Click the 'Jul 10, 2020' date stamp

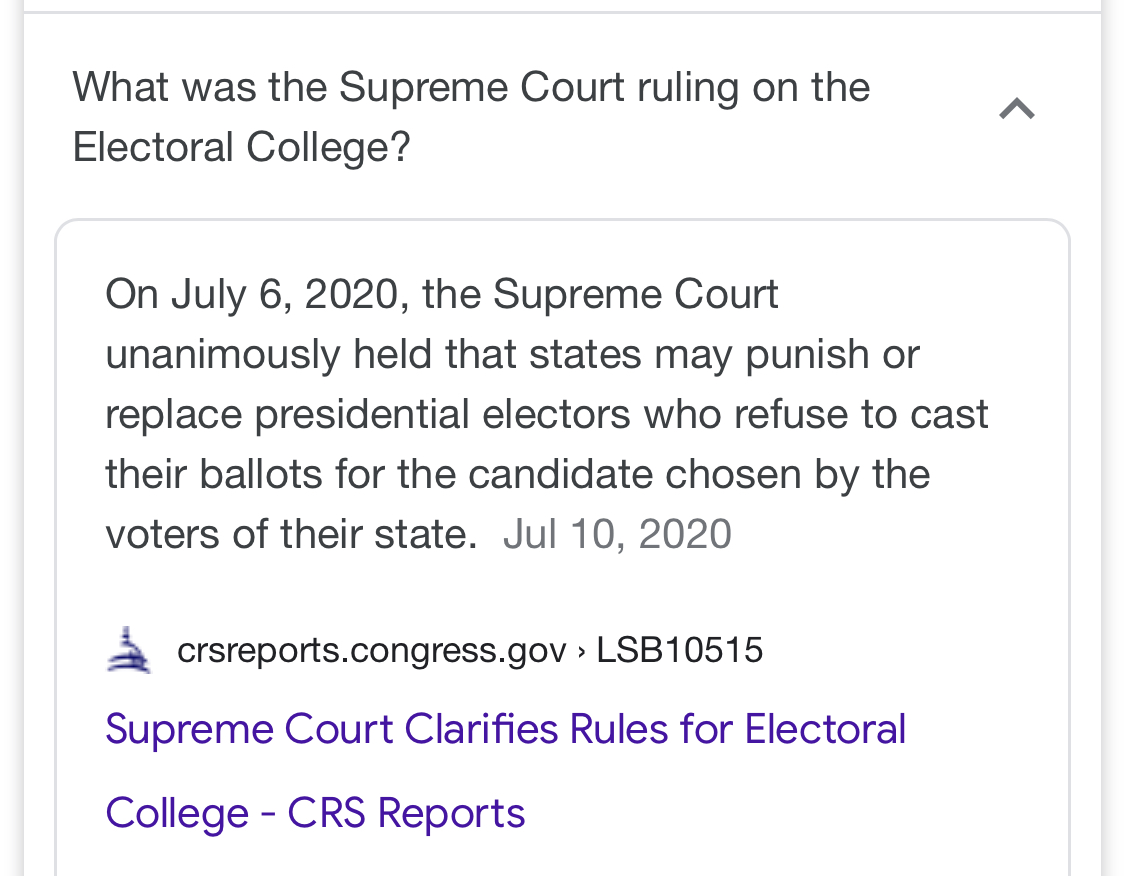click(617, 534)
